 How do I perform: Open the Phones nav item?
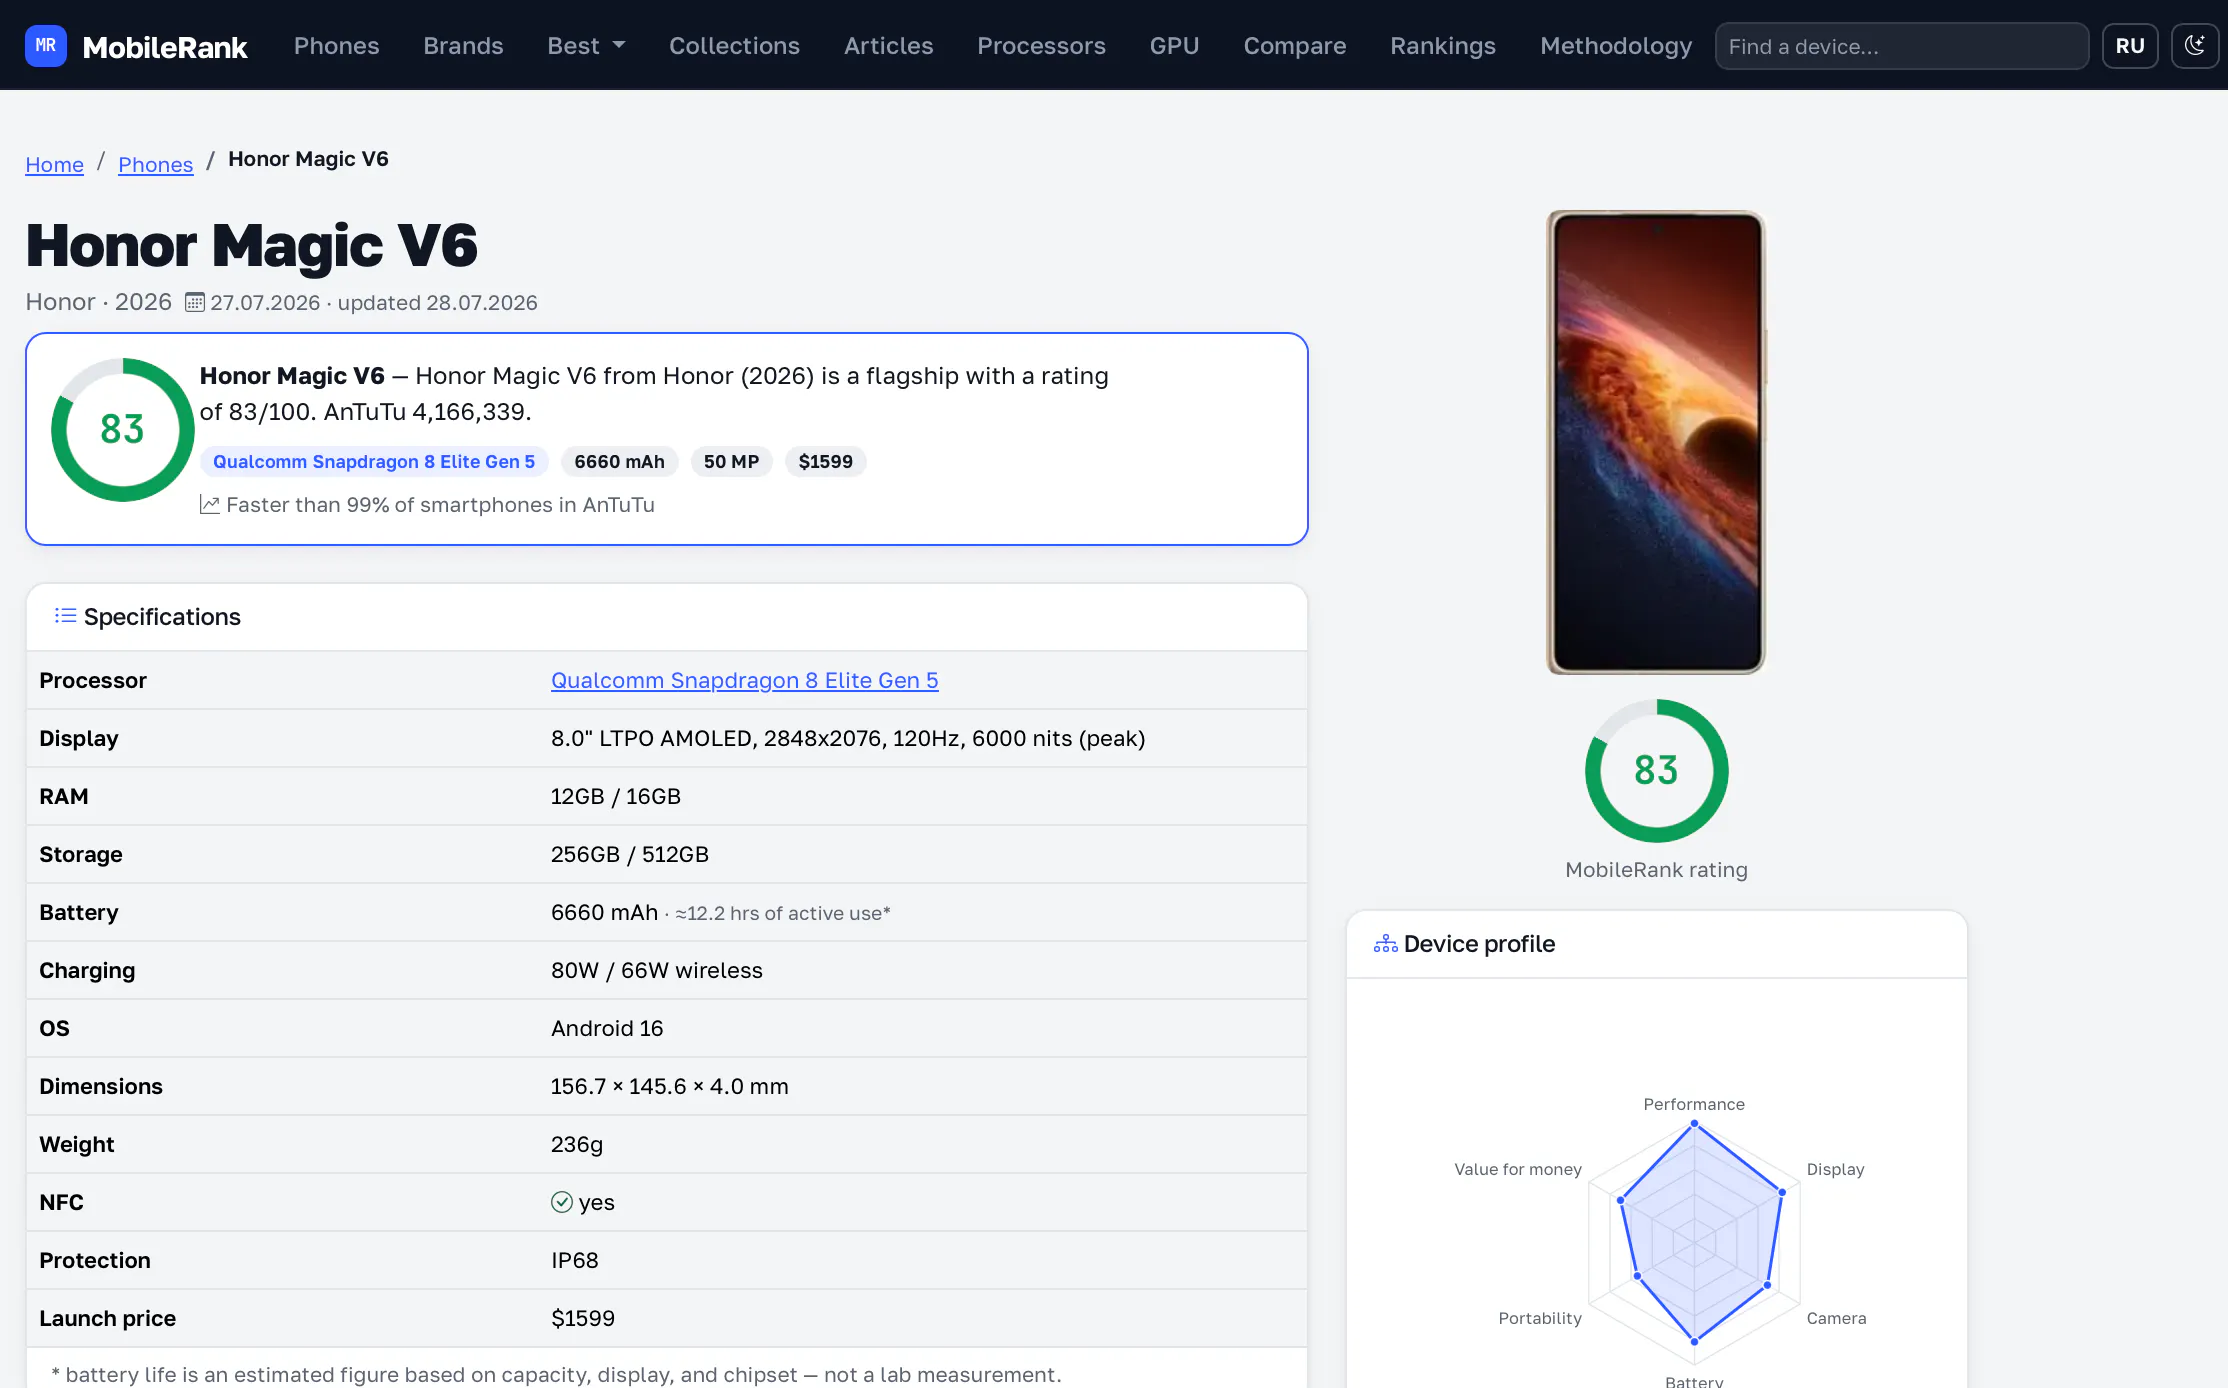pos(337,46)
